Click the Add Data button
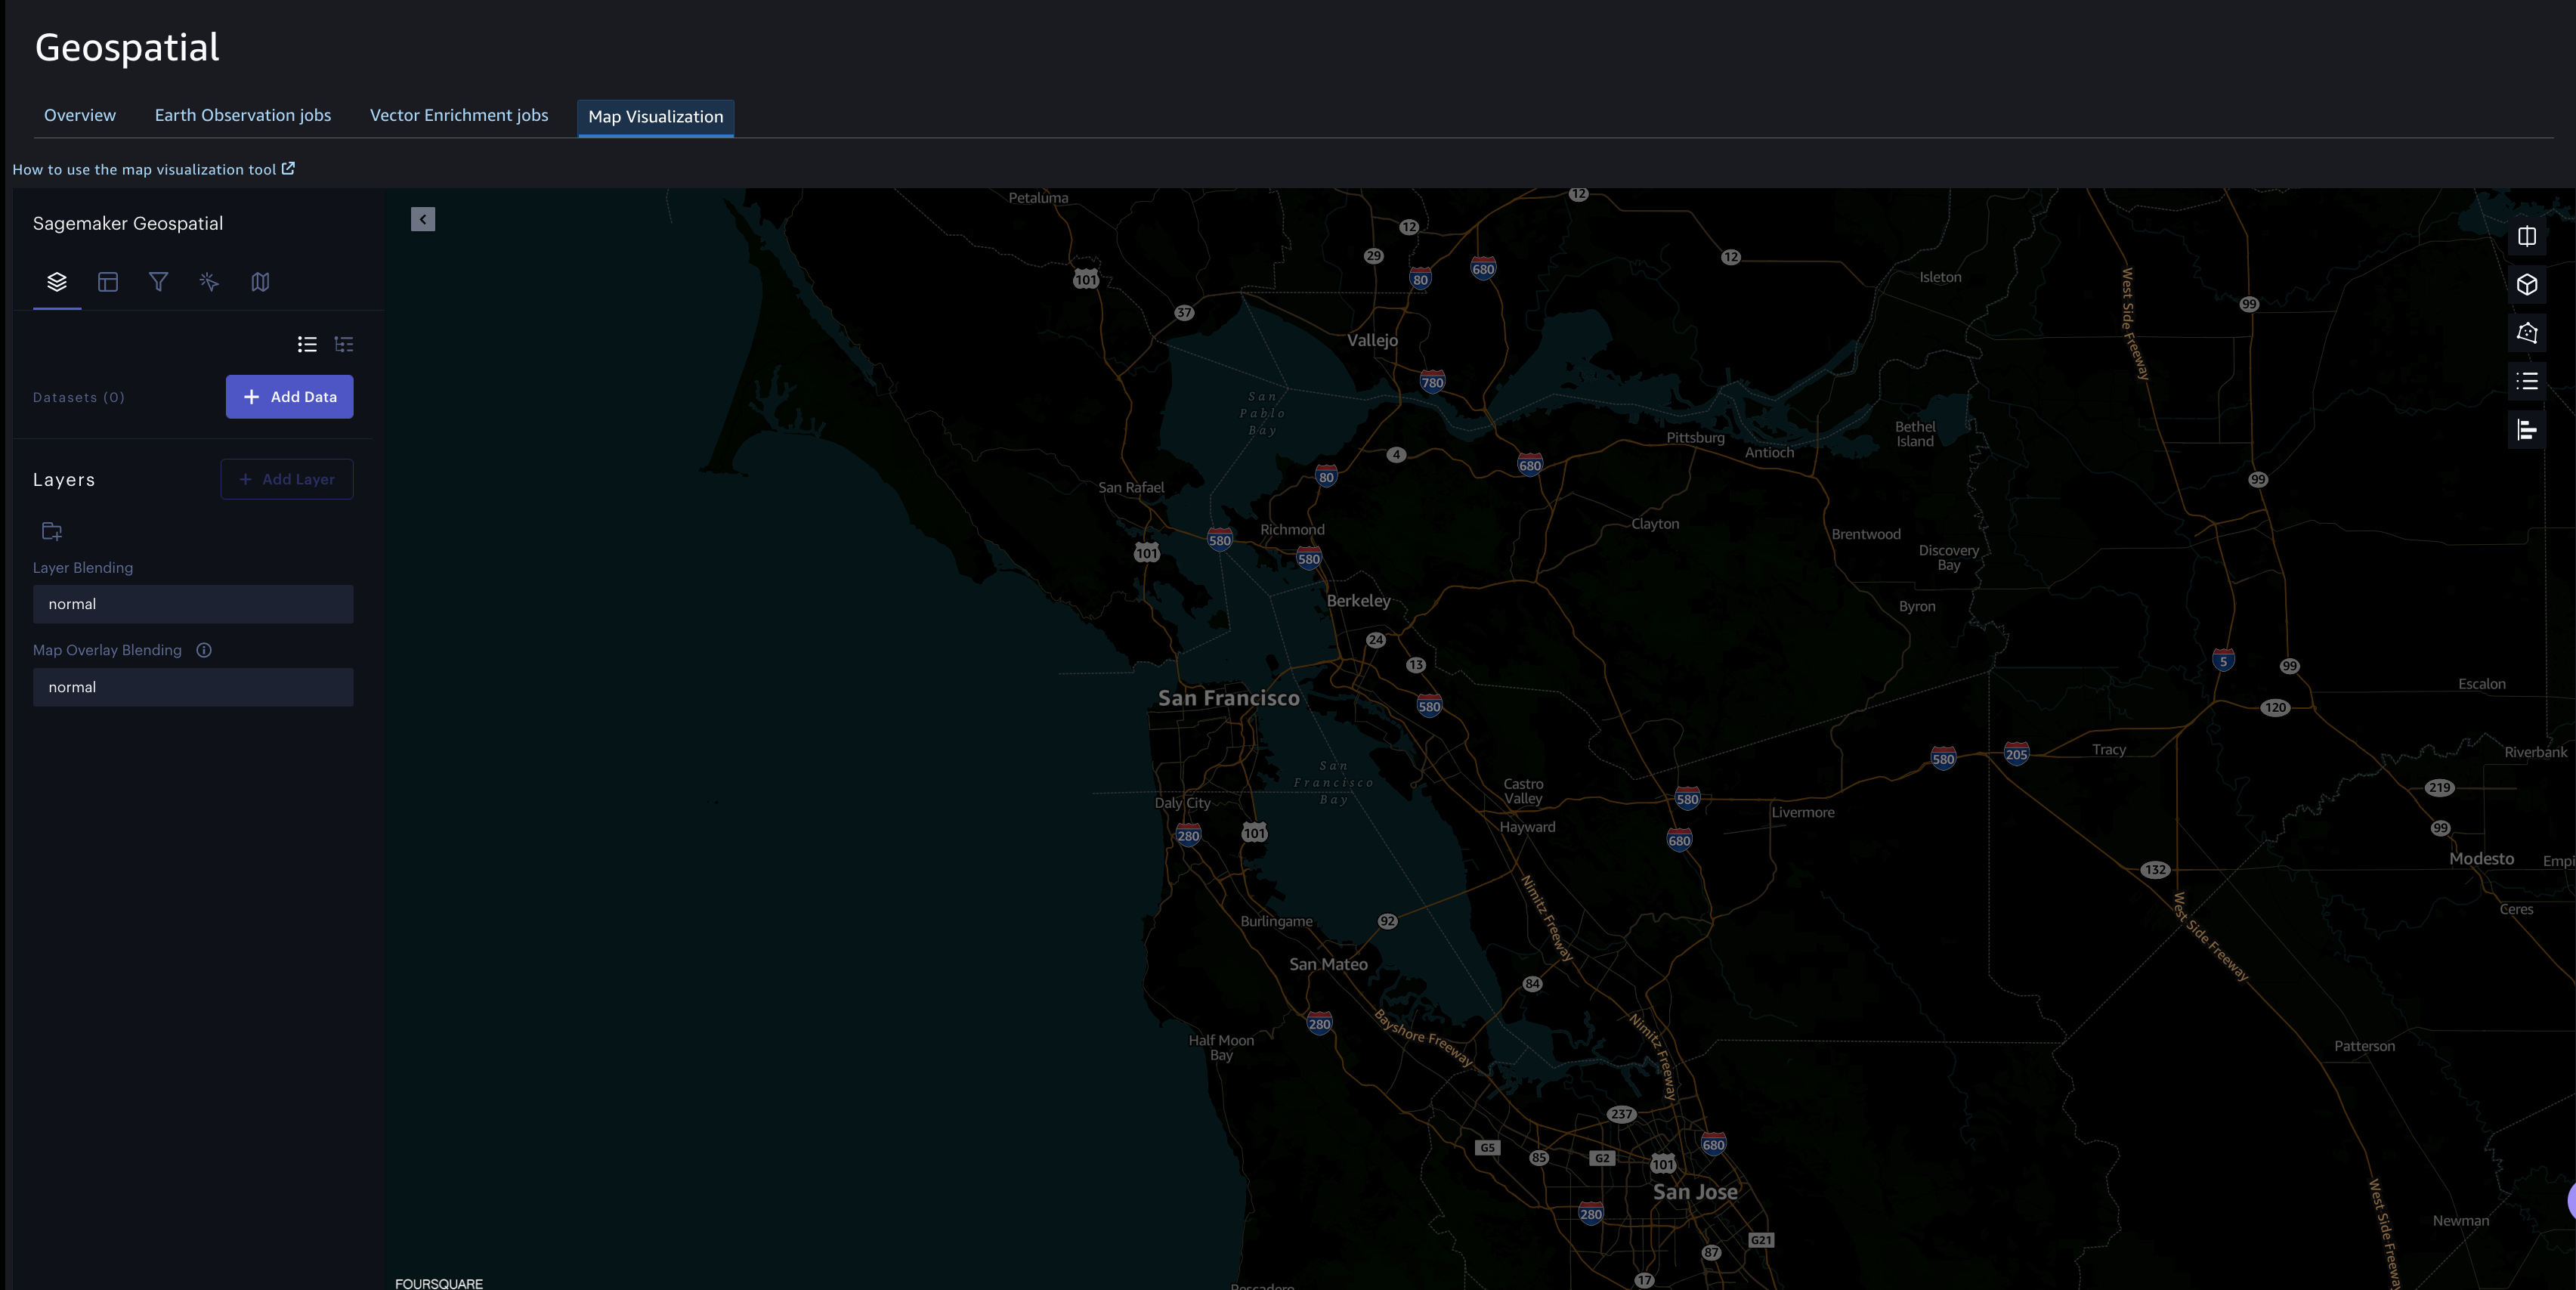Image resolution: width=2576 pixels, height=1290 pixels. tap(289, 397)
